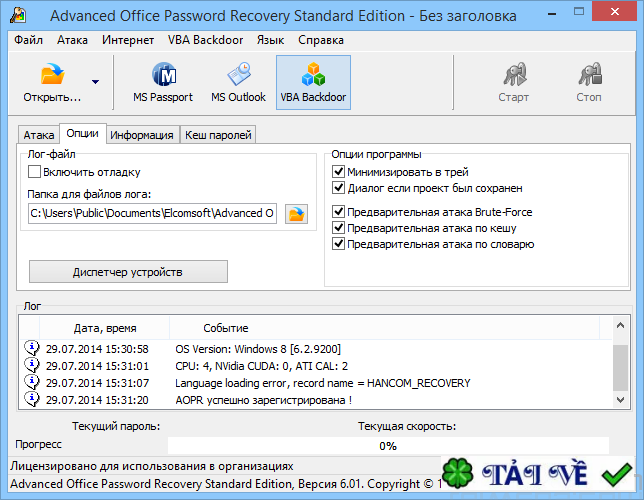Enable the Включить отладку checkbox
The height and width of the screenshot is (500, 644).
pos(34,172)
